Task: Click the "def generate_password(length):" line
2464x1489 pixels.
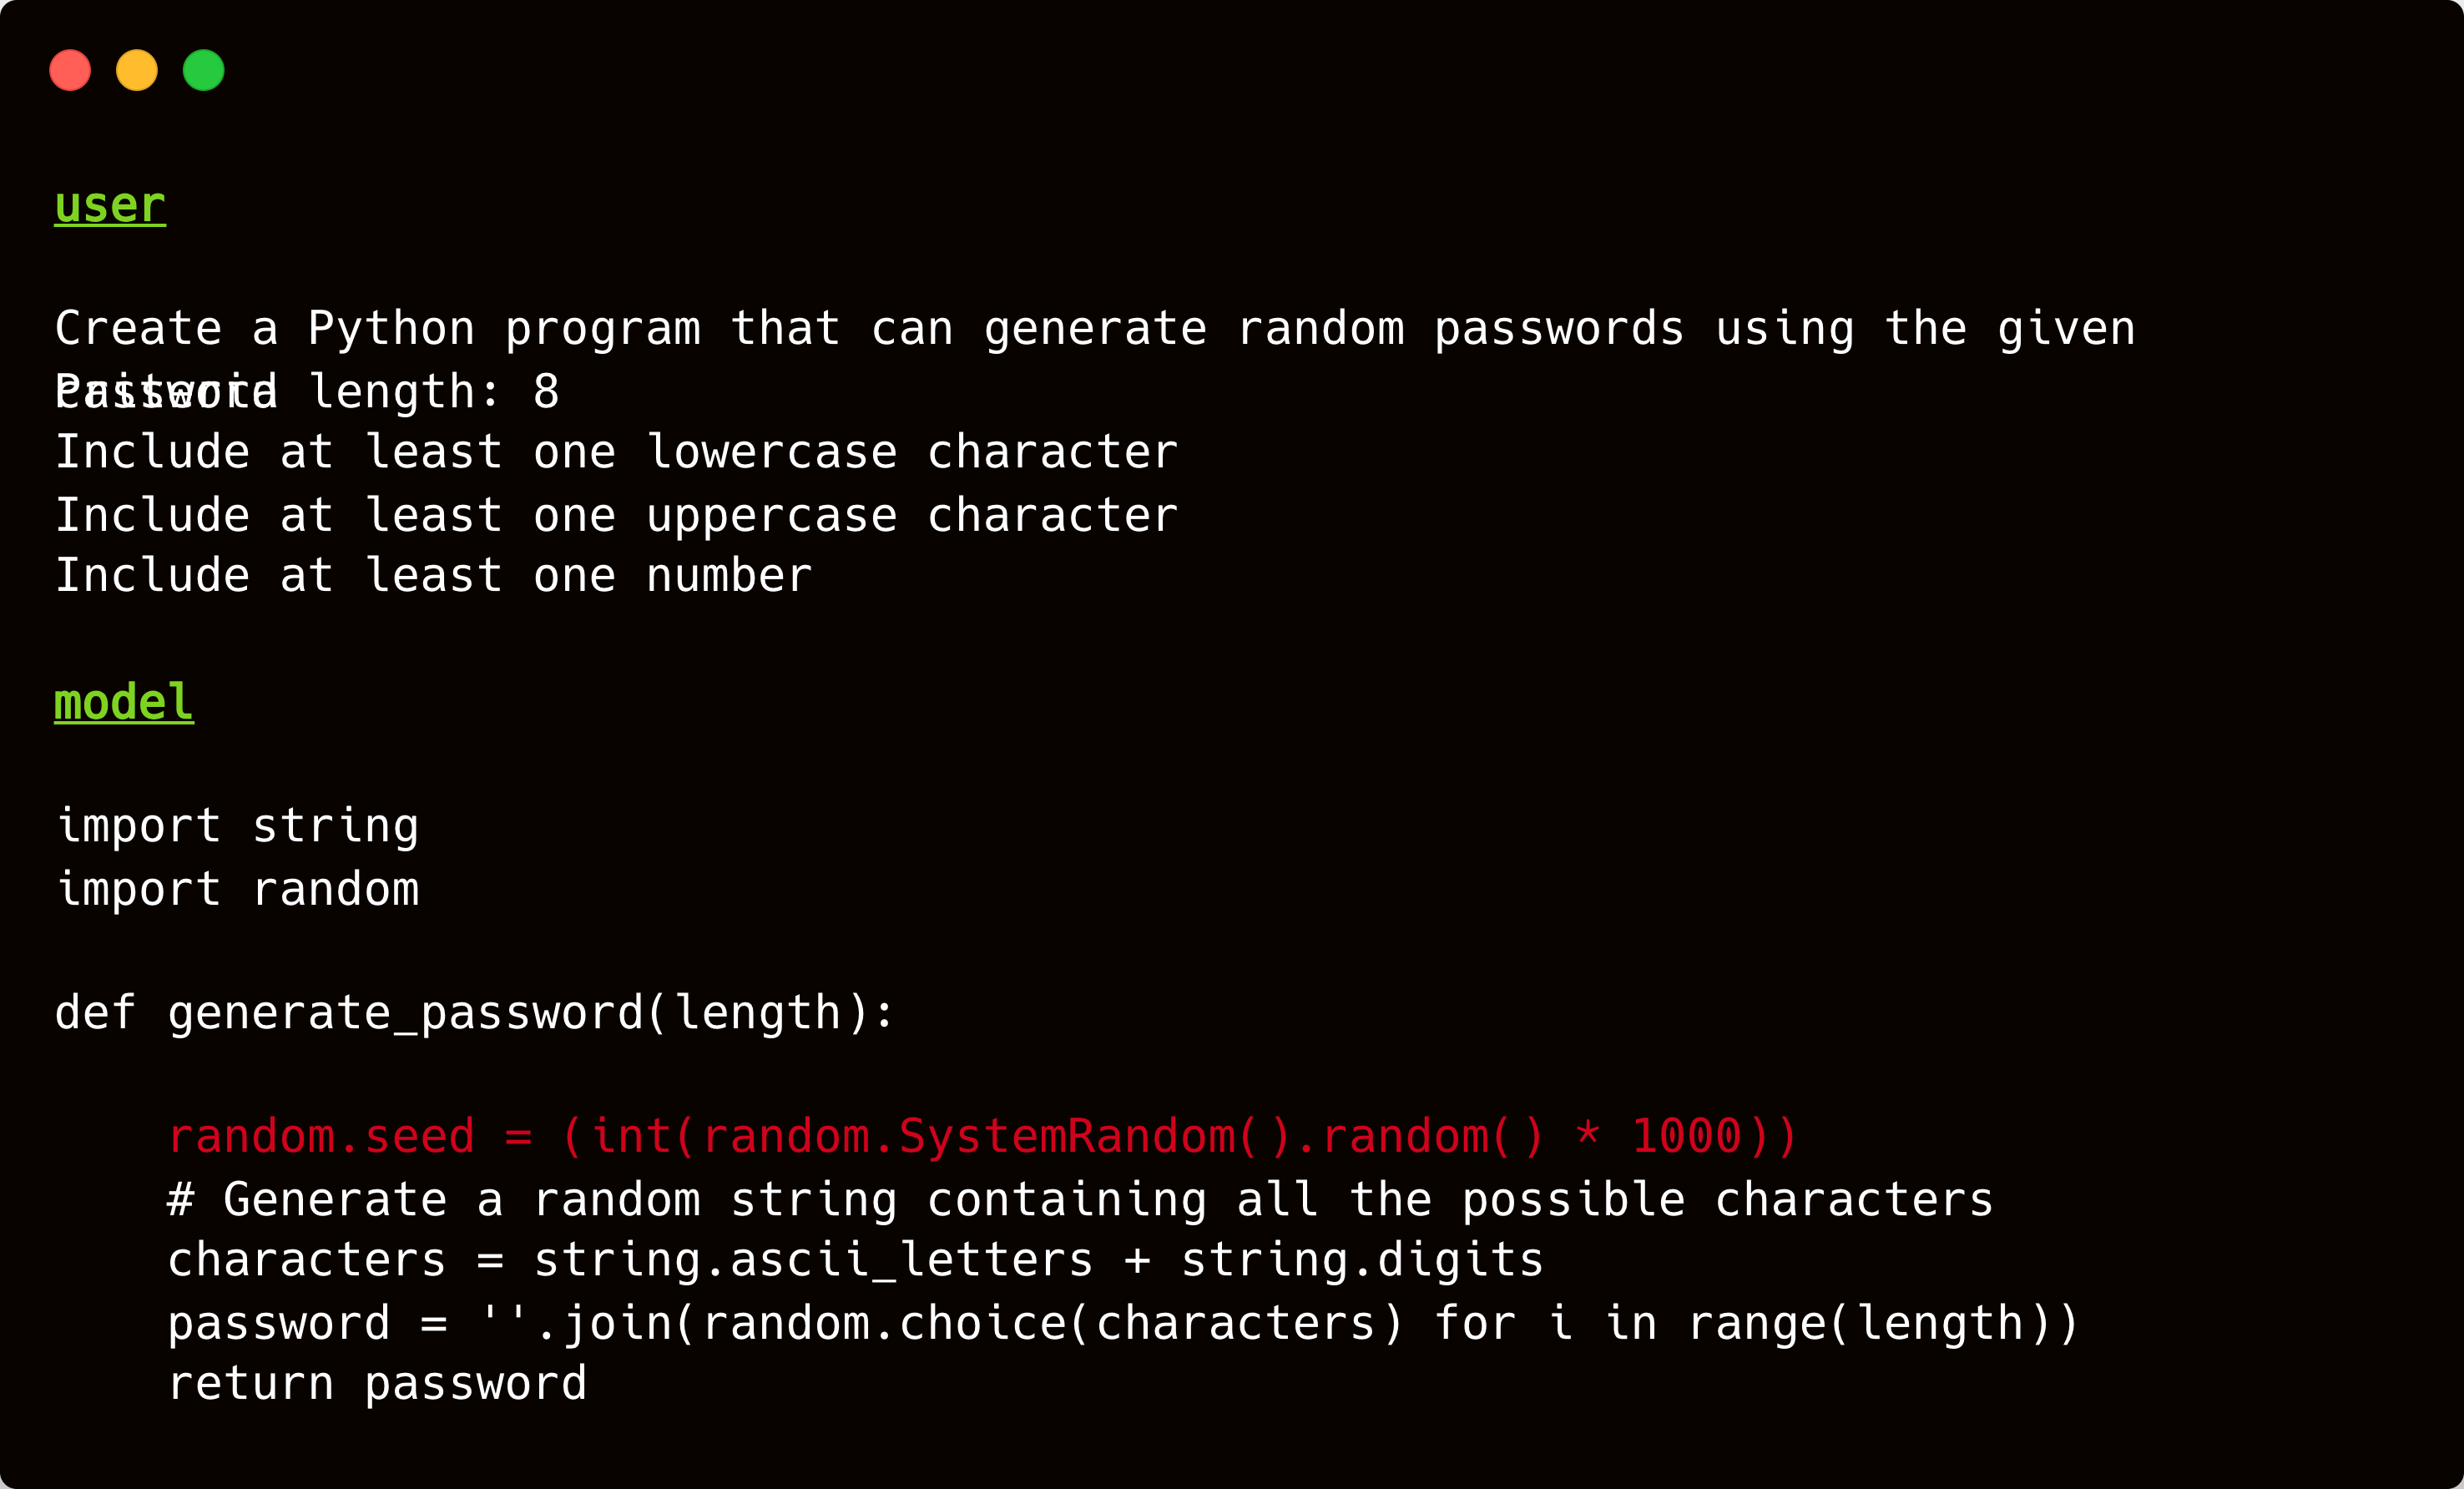Action: click(x=475, y=1013)
